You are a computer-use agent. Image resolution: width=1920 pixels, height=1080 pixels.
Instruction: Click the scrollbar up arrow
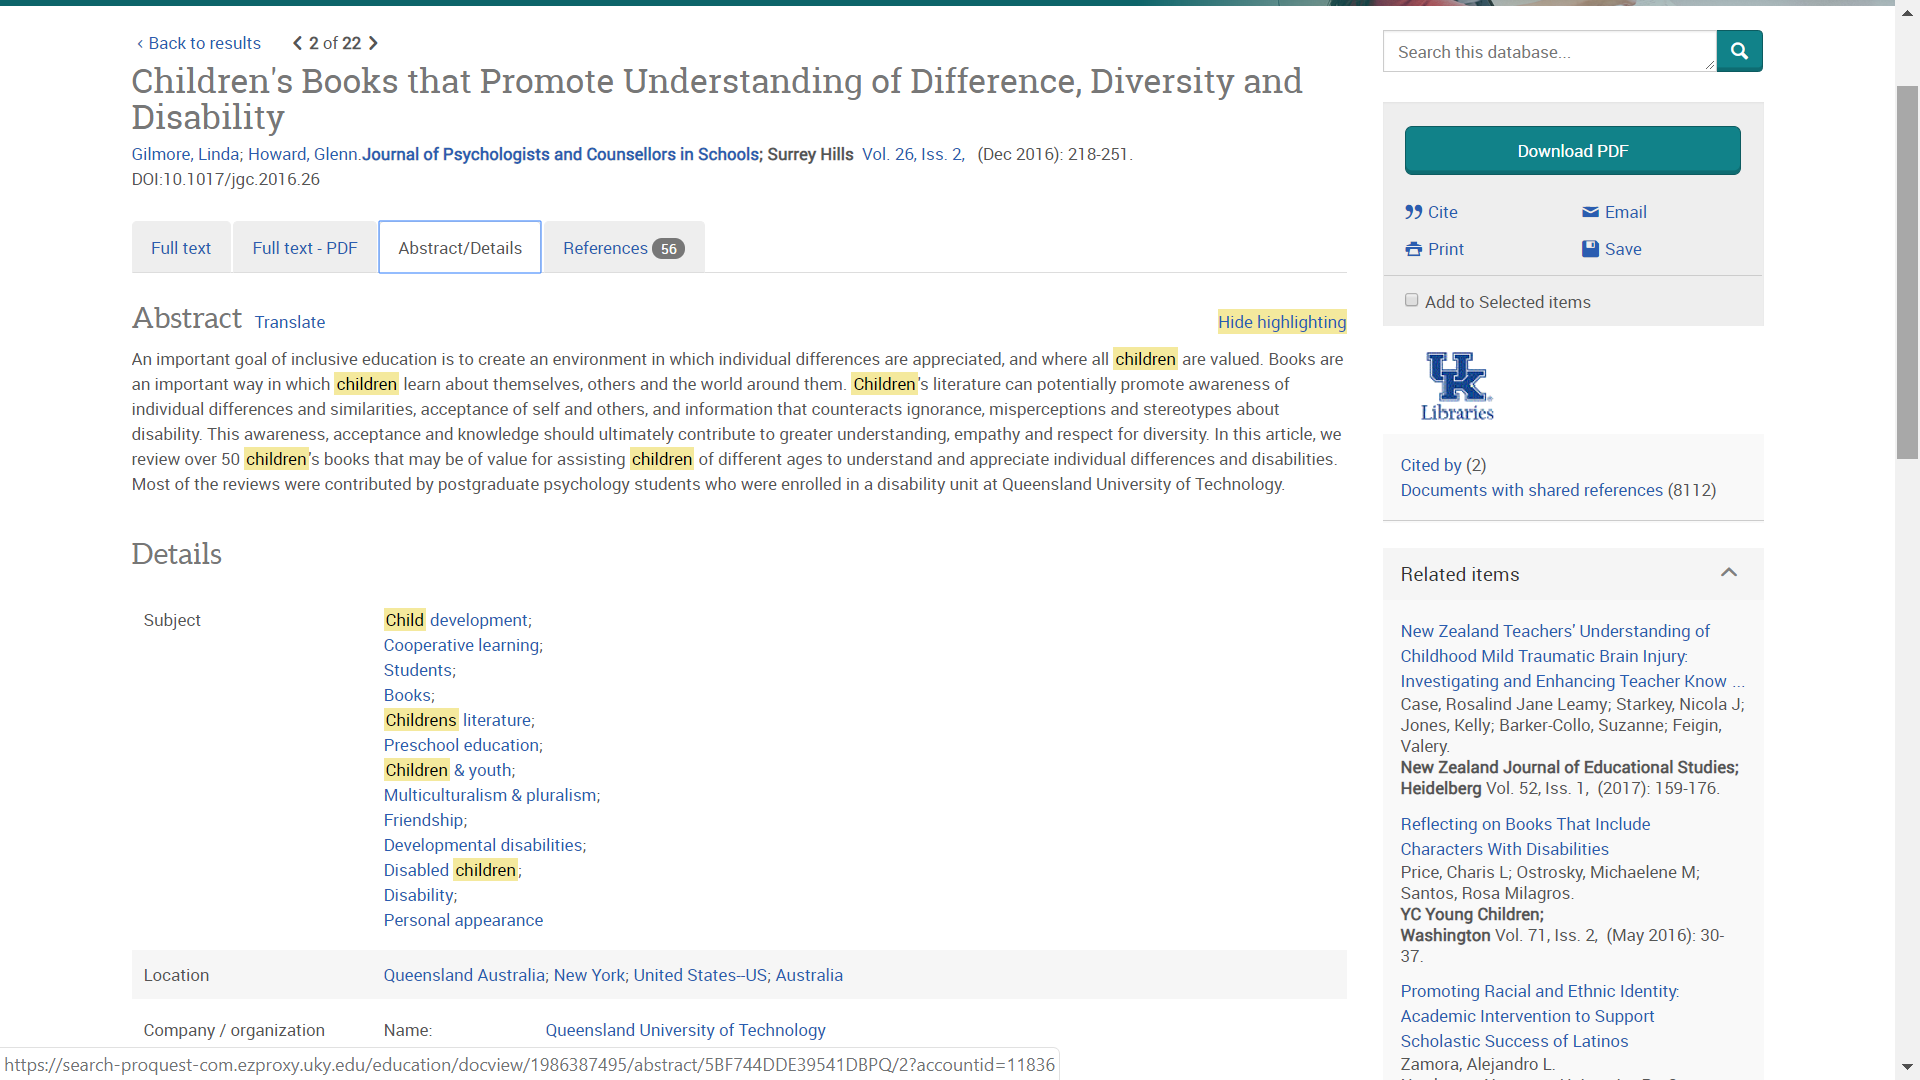click(1907, 11)
